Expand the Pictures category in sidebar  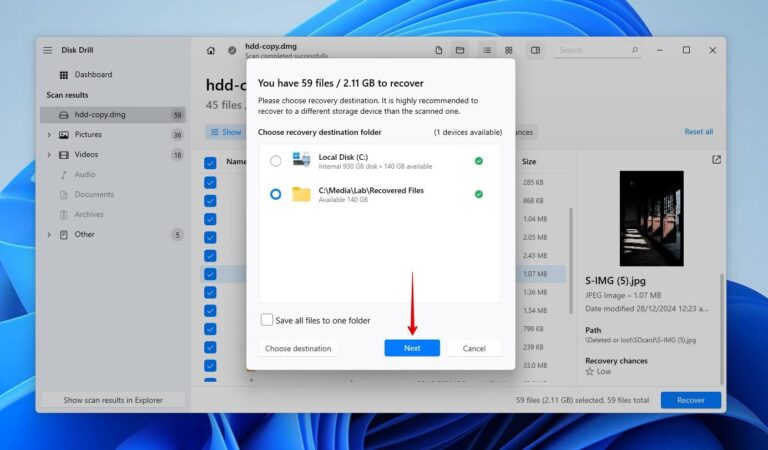coord(48,135)
